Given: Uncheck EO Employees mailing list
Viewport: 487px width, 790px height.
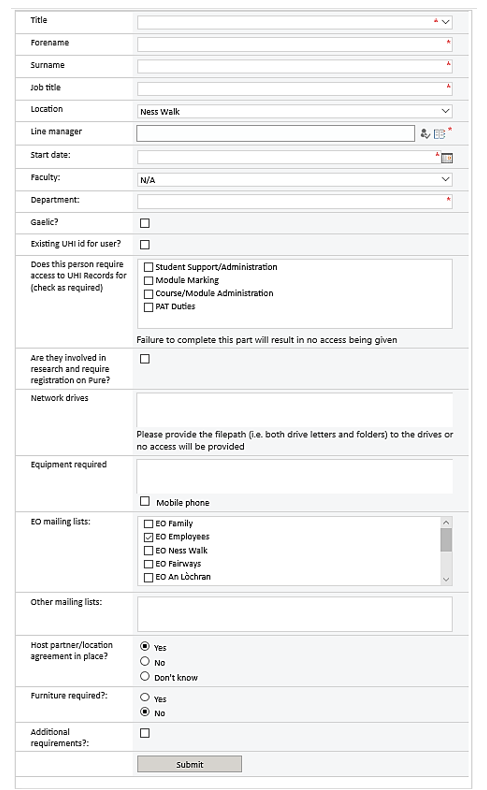Looking at the screenshot, I should pyautogui.click(x=149, y=537).
